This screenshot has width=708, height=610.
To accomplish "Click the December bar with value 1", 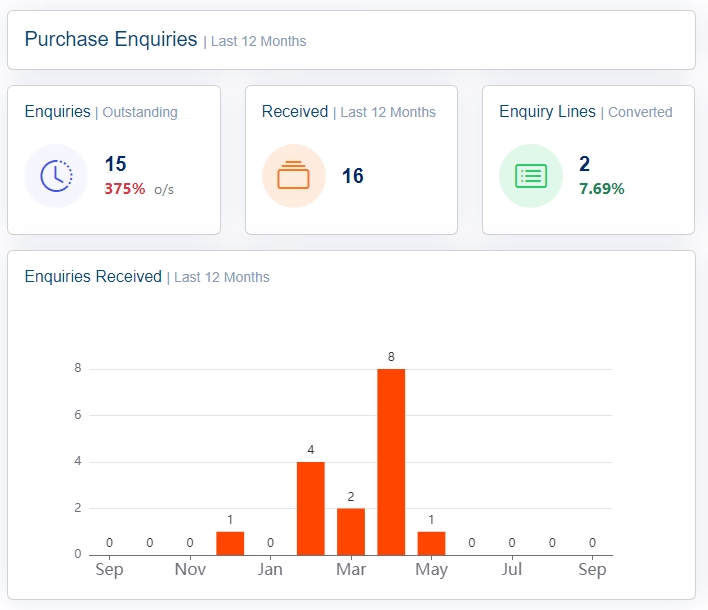I will click(230, 543).
